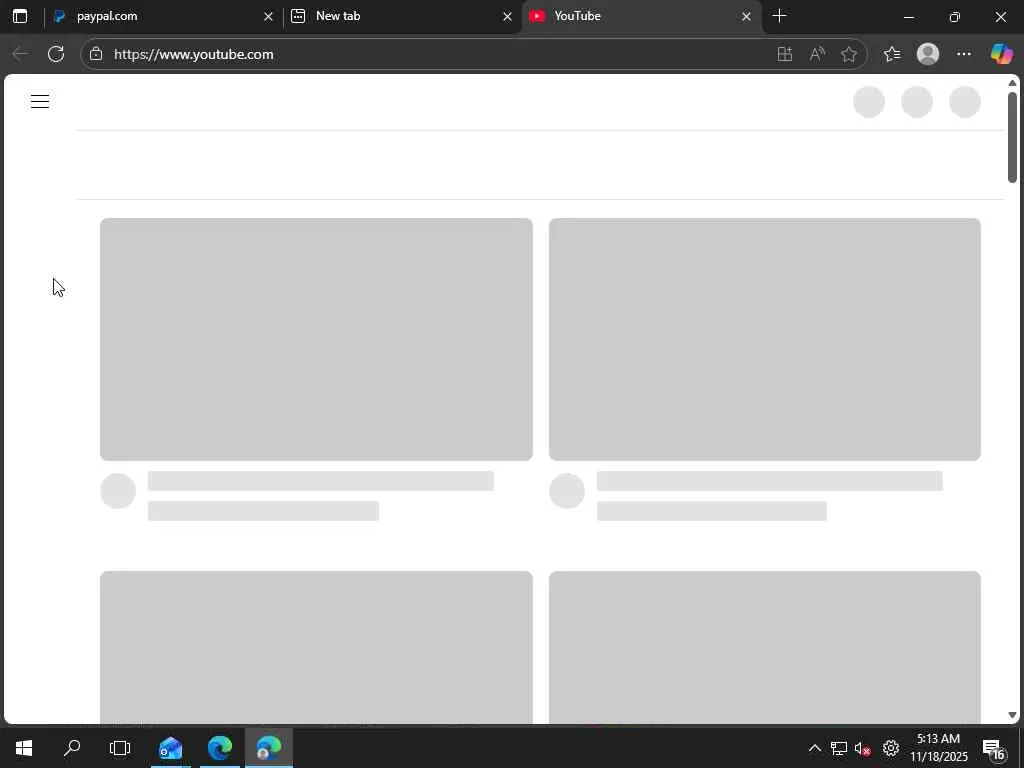The width and height of the screenshot is (1024, 768).
Task: Go back using the browser back arrow
Action: pos(20,54)
